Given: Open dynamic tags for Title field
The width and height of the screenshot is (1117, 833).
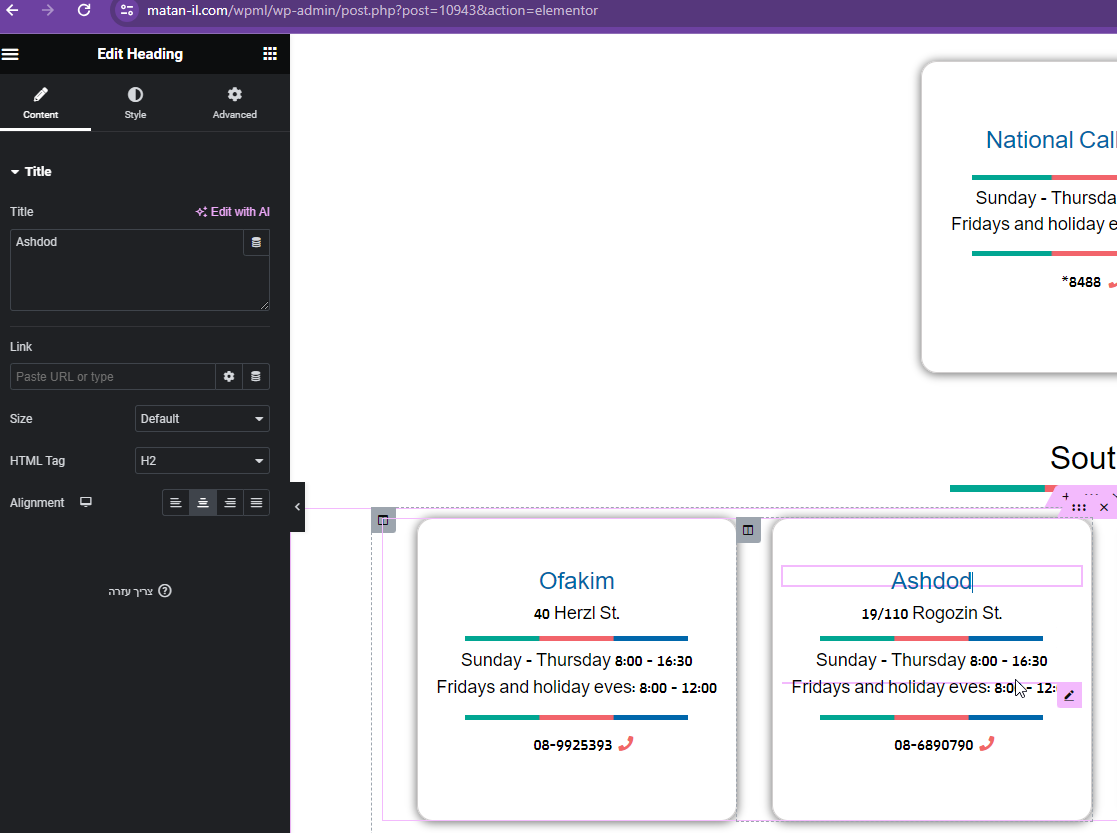Looking at the screenshot, I should [x=256, y=242].
